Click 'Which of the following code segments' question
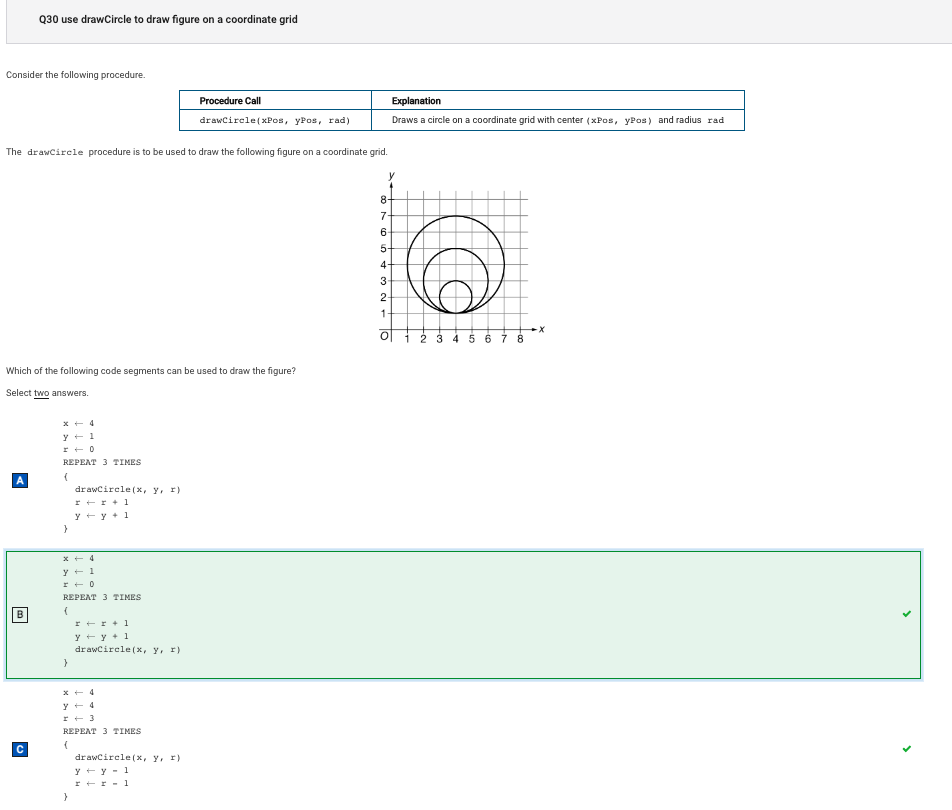Screen dimensions: 952x810 coord(151,371)
